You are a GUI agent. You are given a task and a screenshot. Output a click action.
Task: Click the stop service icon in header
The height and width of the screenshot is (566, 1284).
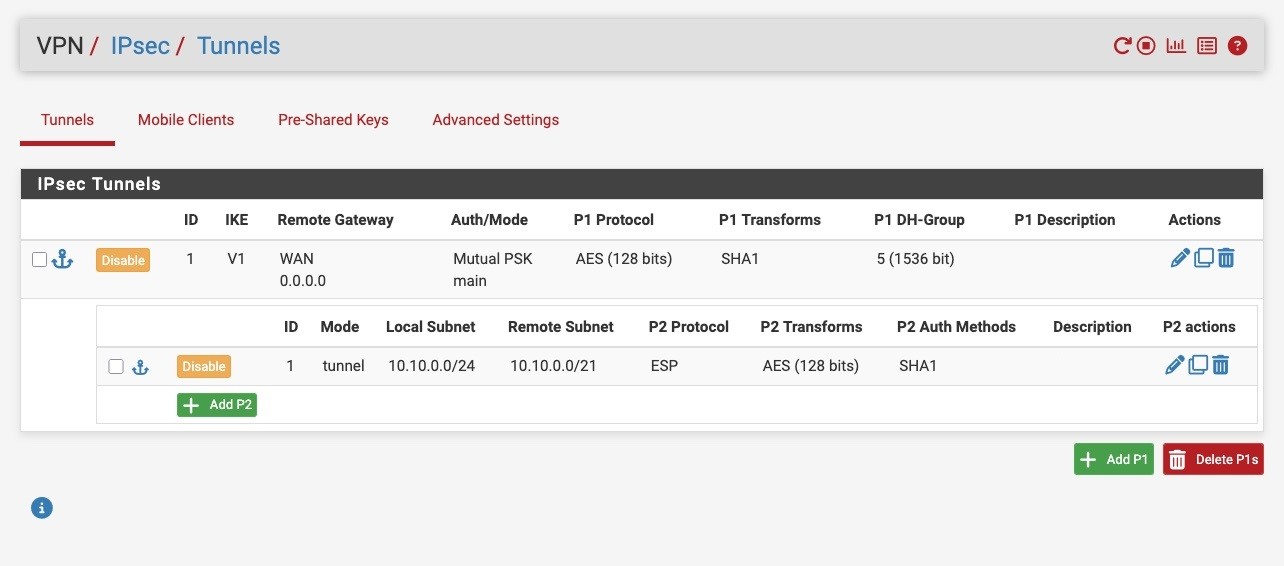[1147, 46]
